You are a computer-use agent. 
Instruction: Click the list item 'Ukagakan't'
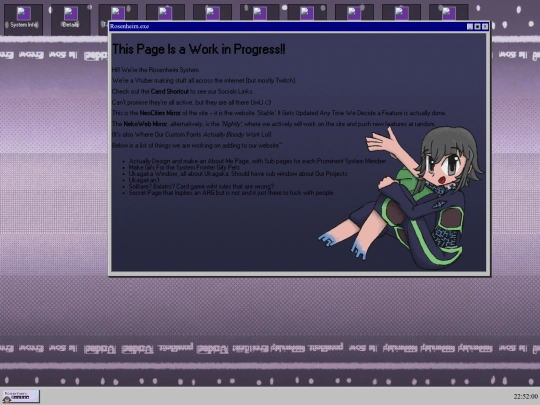(x=144, y=180)
